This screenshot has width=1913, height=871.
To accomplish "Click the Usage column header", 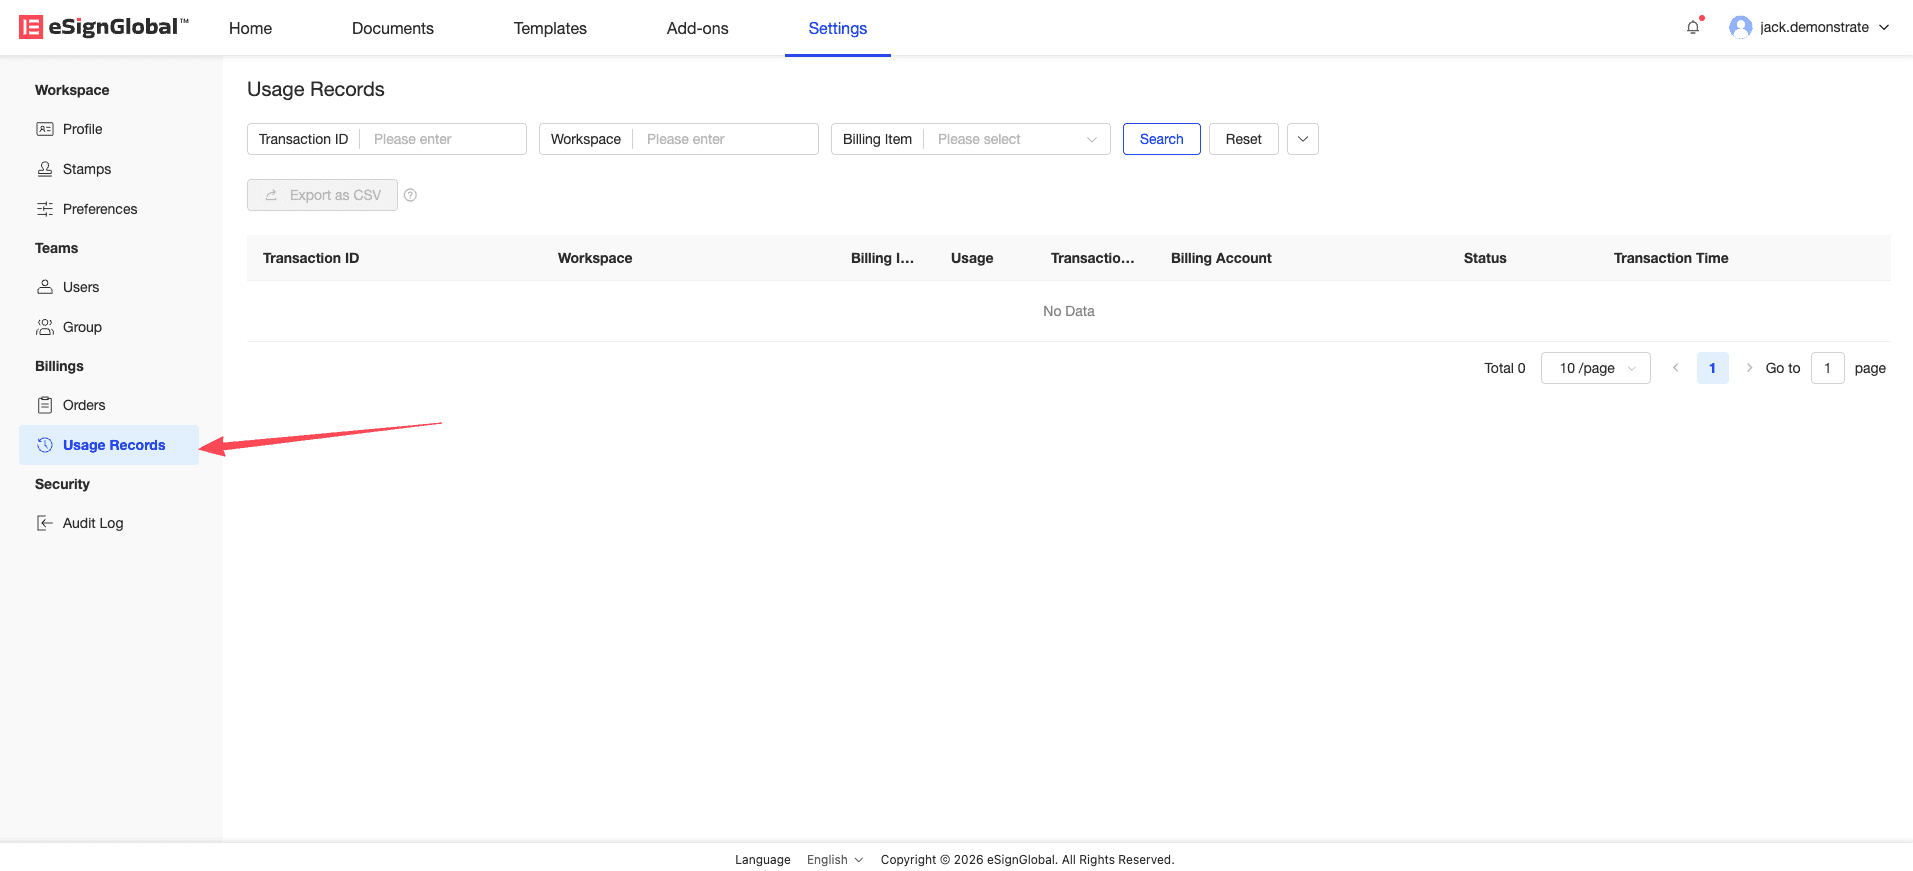I will pos(972,258).
